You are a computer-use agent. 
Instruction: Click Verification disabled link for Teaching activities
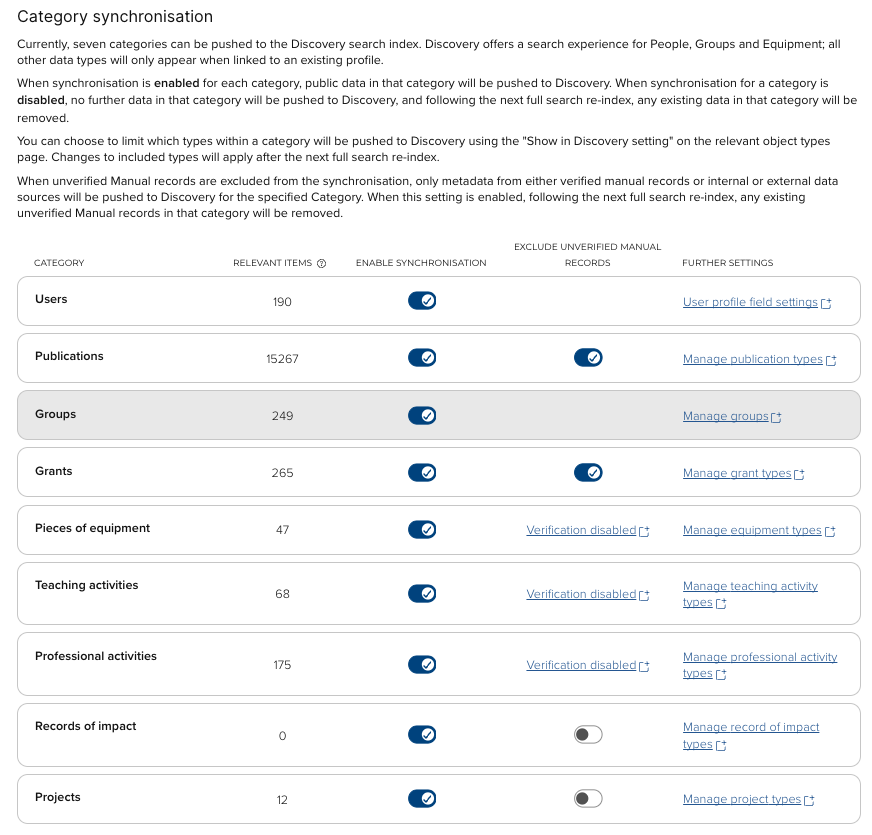pos(581,594)
